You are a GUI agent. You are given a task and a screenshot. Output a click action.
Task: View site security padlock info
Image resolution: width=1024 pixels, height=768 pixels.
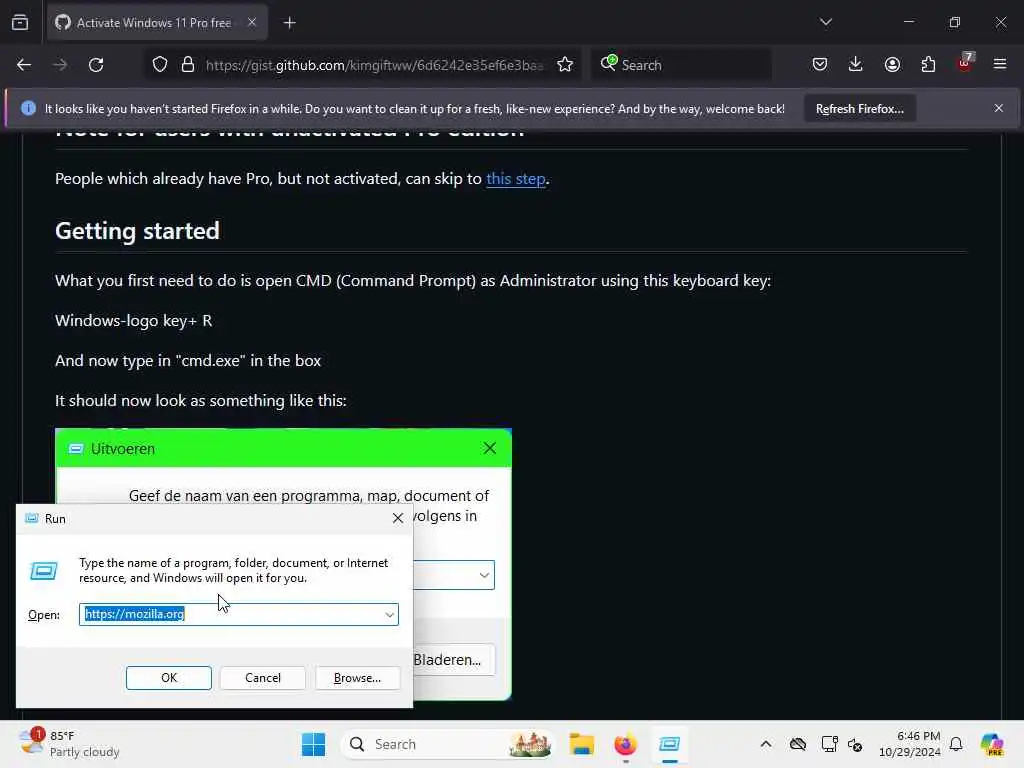[x=188, y=65]
